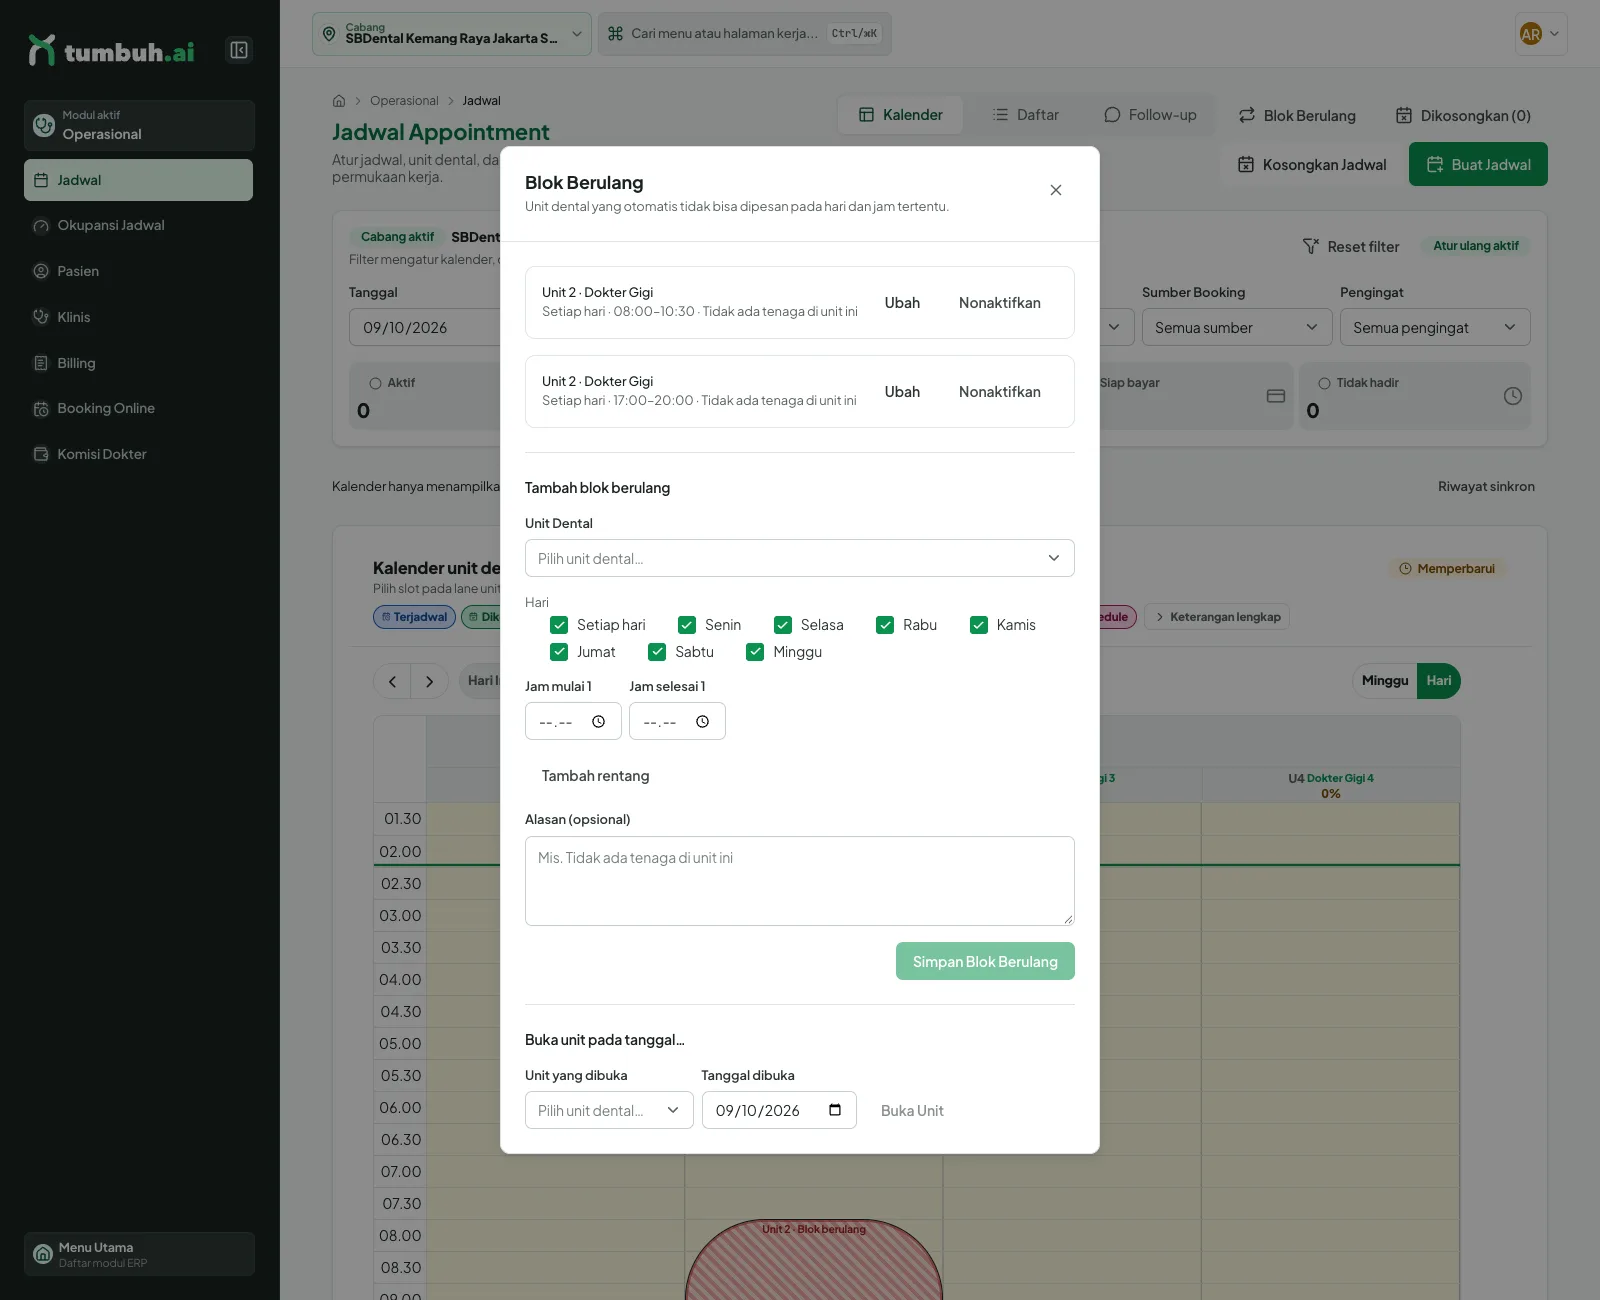Uncheck the Rabu checkbox
The width and height of the screenshot is (1600, 1300).
click(x=885, y=625)
